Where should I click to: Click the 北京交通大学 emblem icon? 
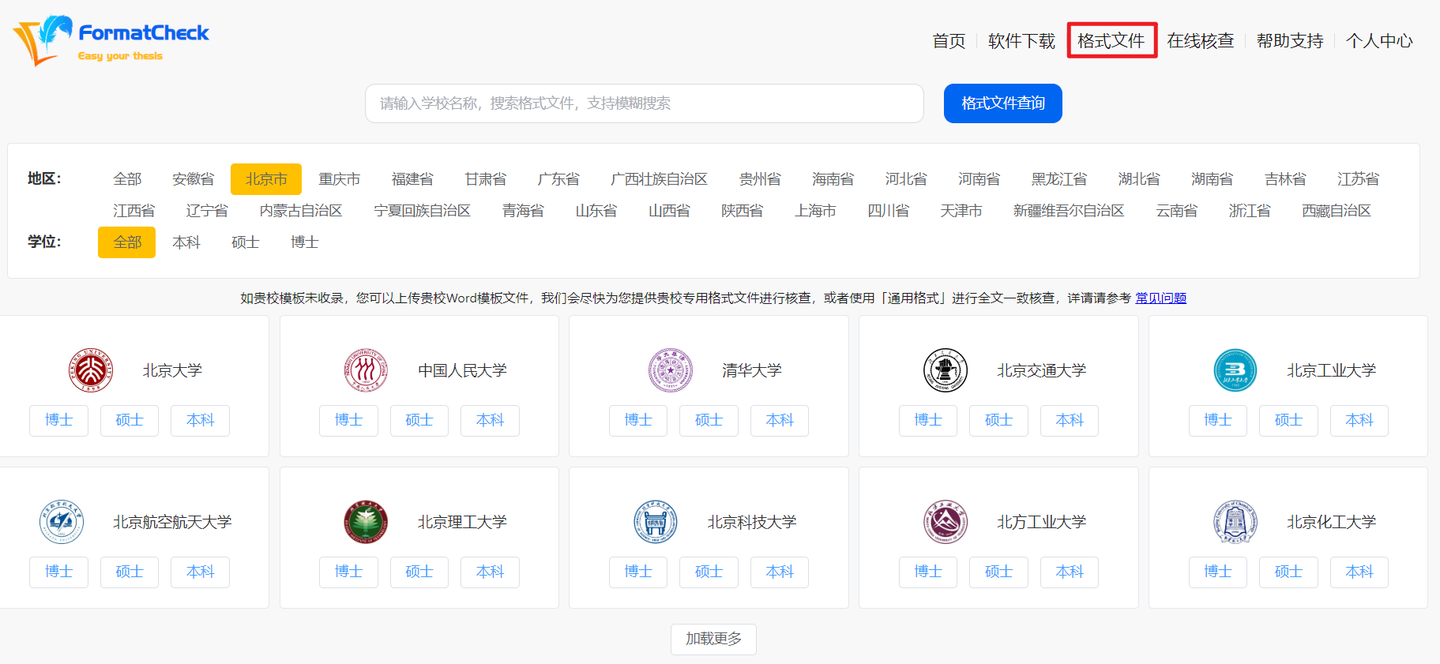945,370
